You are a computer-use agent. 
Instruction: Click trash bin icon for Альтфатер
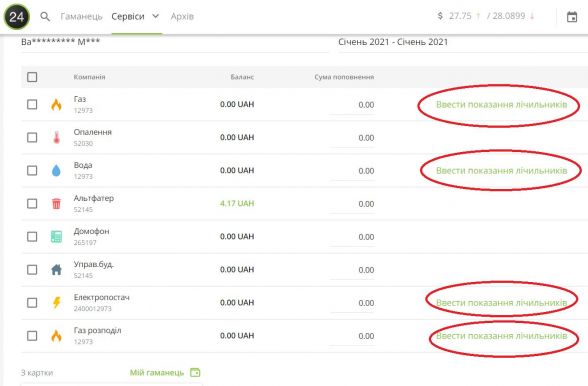[x=56, y=204]
